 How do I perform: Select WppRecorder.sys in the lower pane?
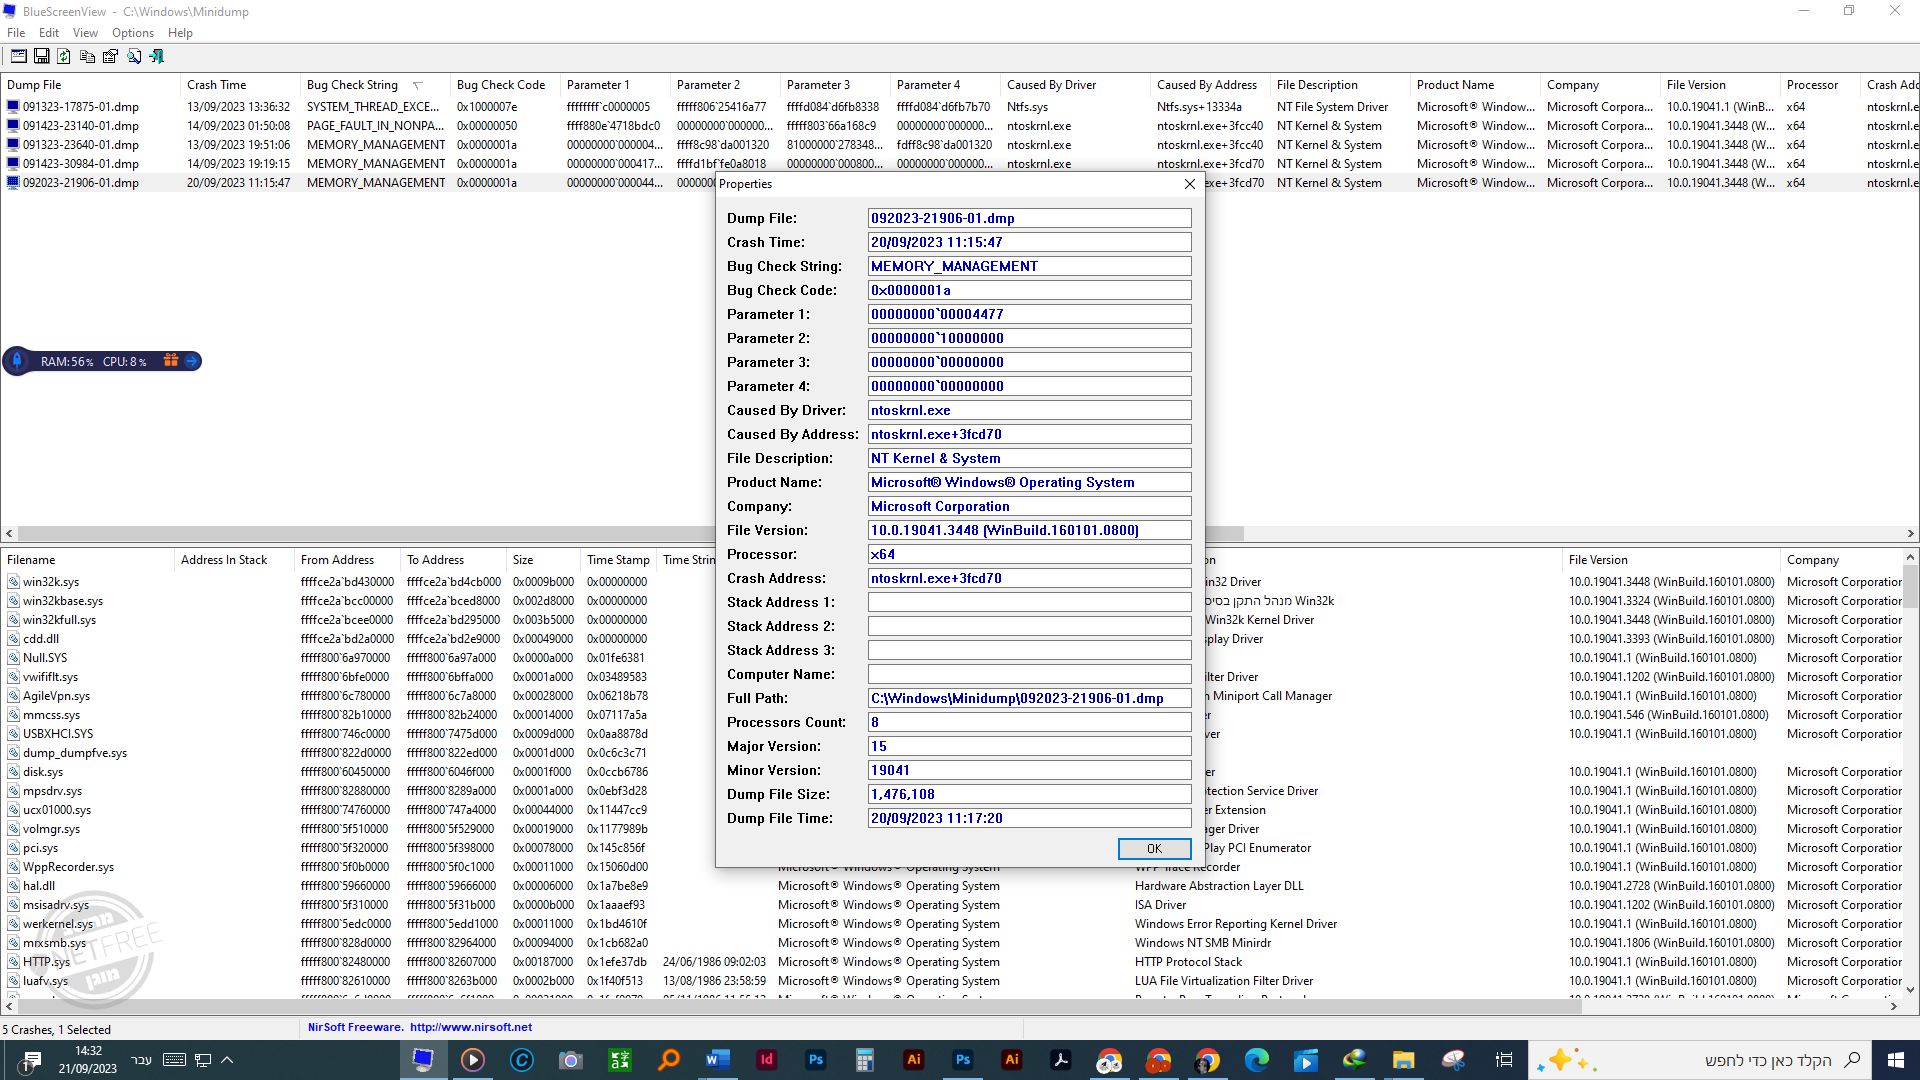tap(68, 867)
